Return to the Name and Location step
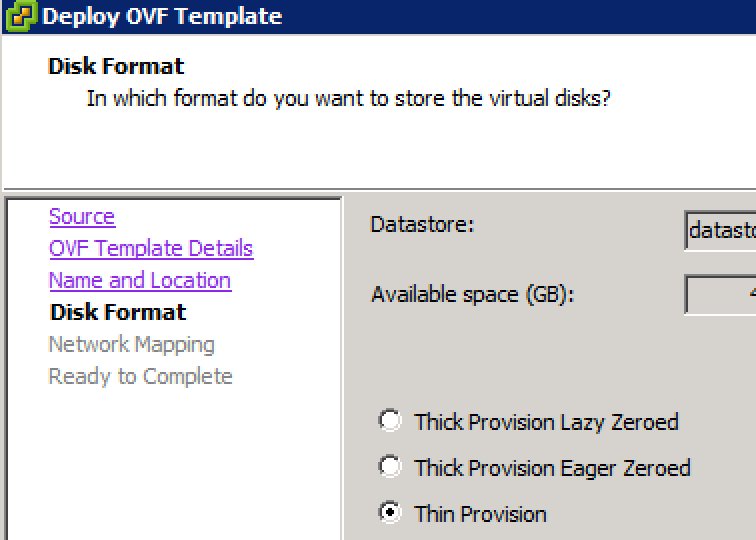Viewport: 756px width, 540px height. coord(140,280)
